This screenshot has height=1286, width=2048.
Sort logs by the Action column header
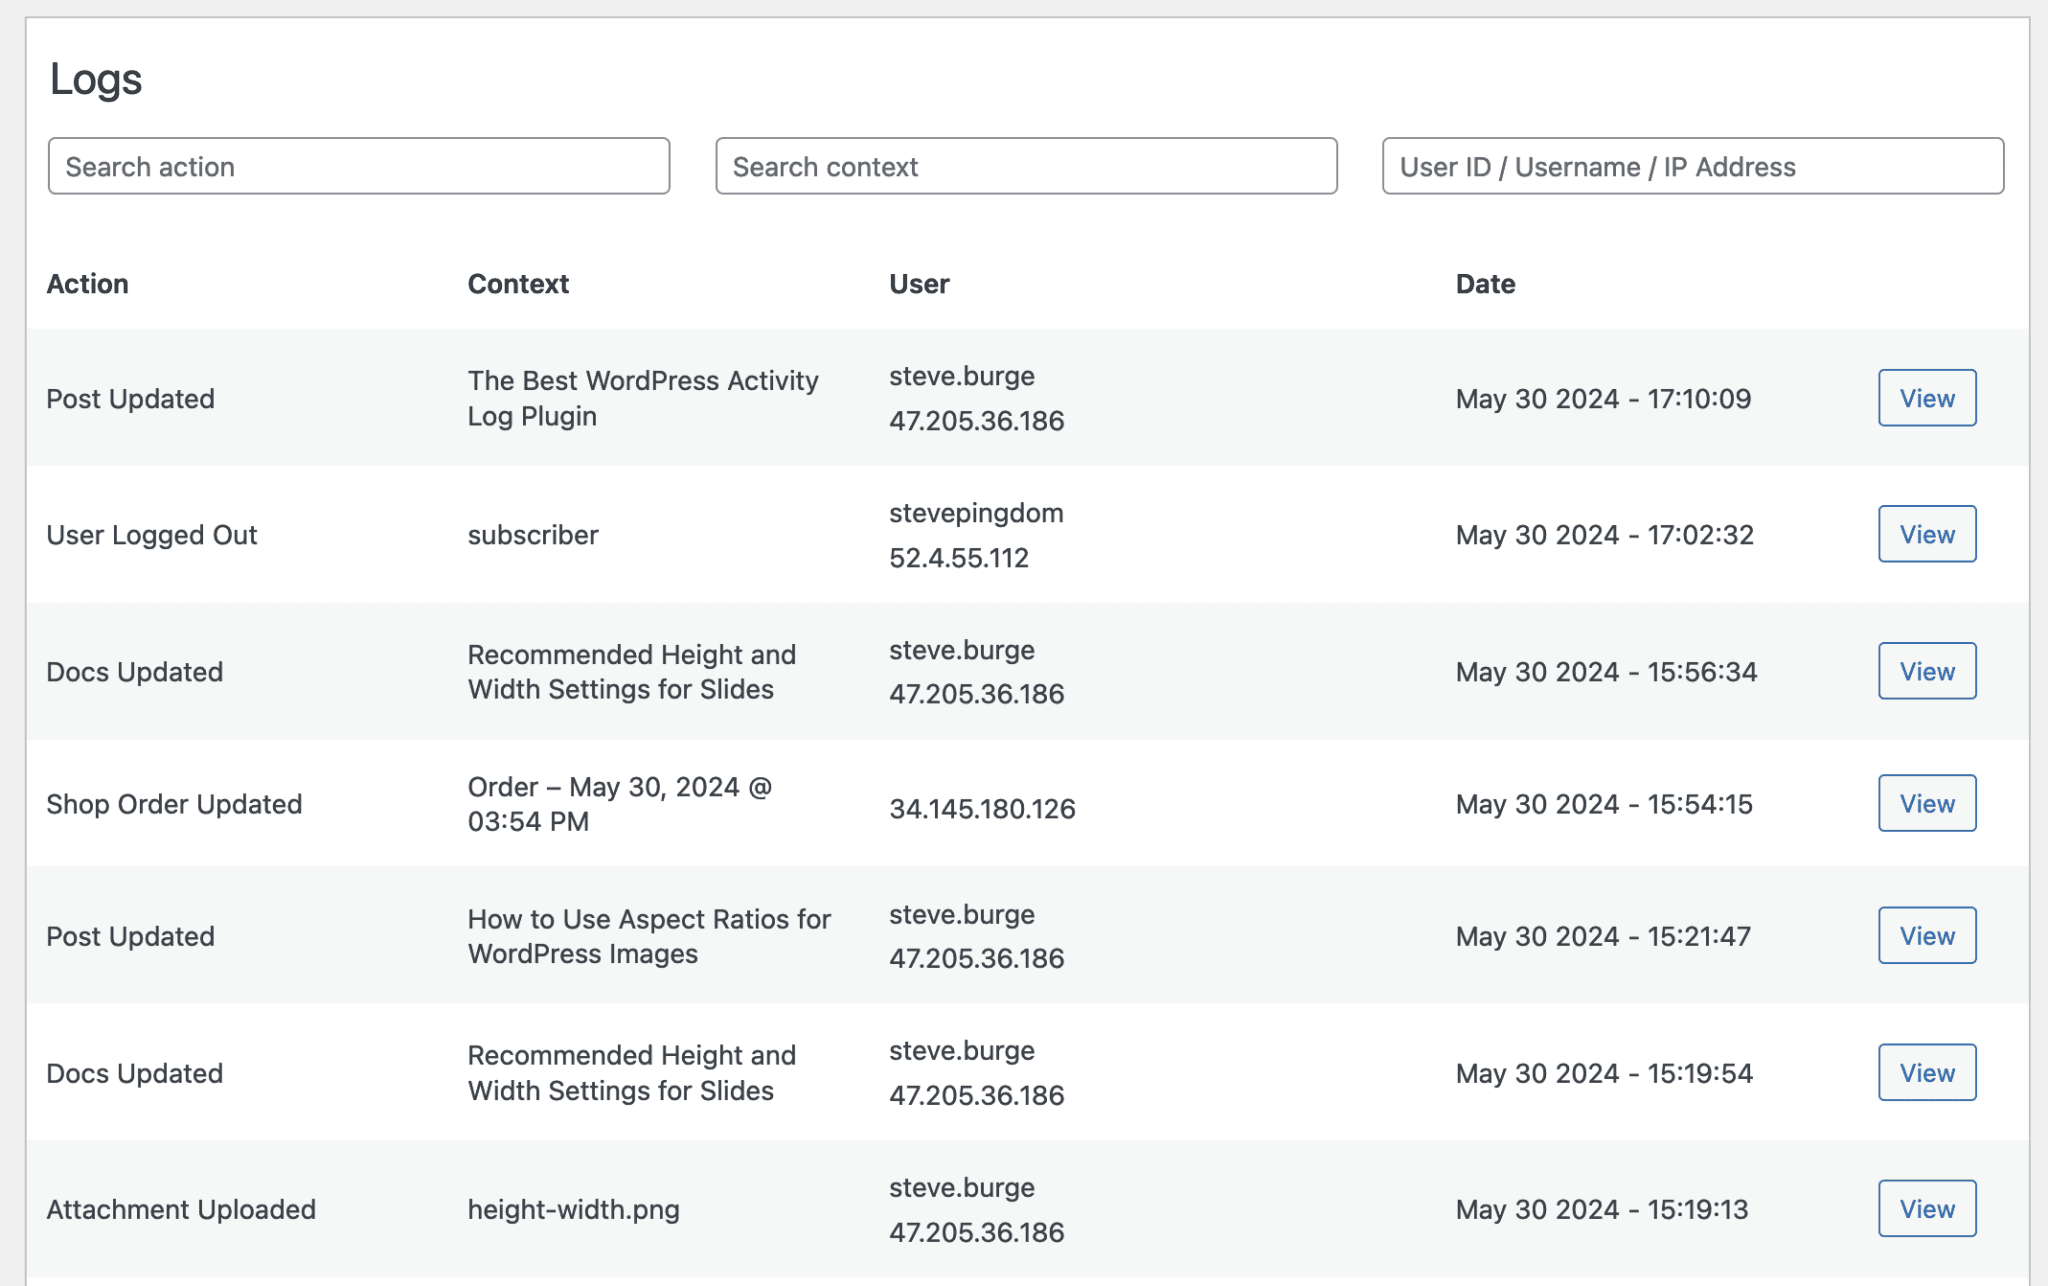[88, 284]
